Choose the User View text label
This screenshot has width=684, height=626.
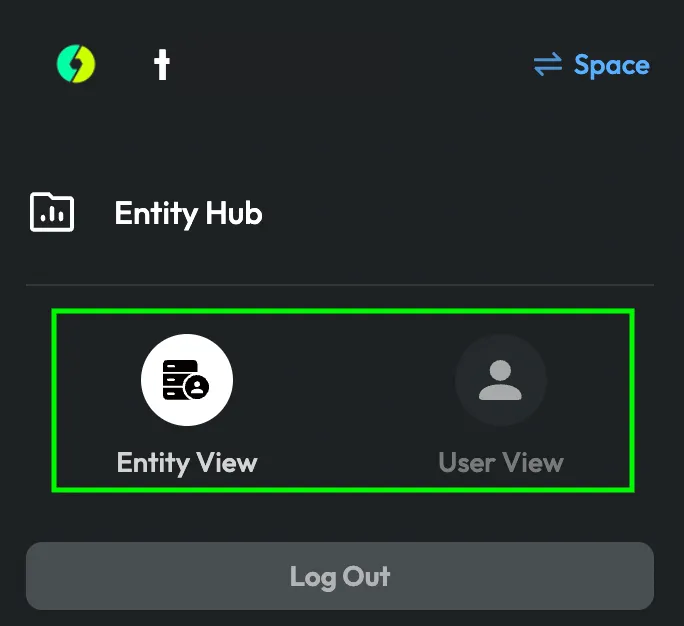click(500, 463)
